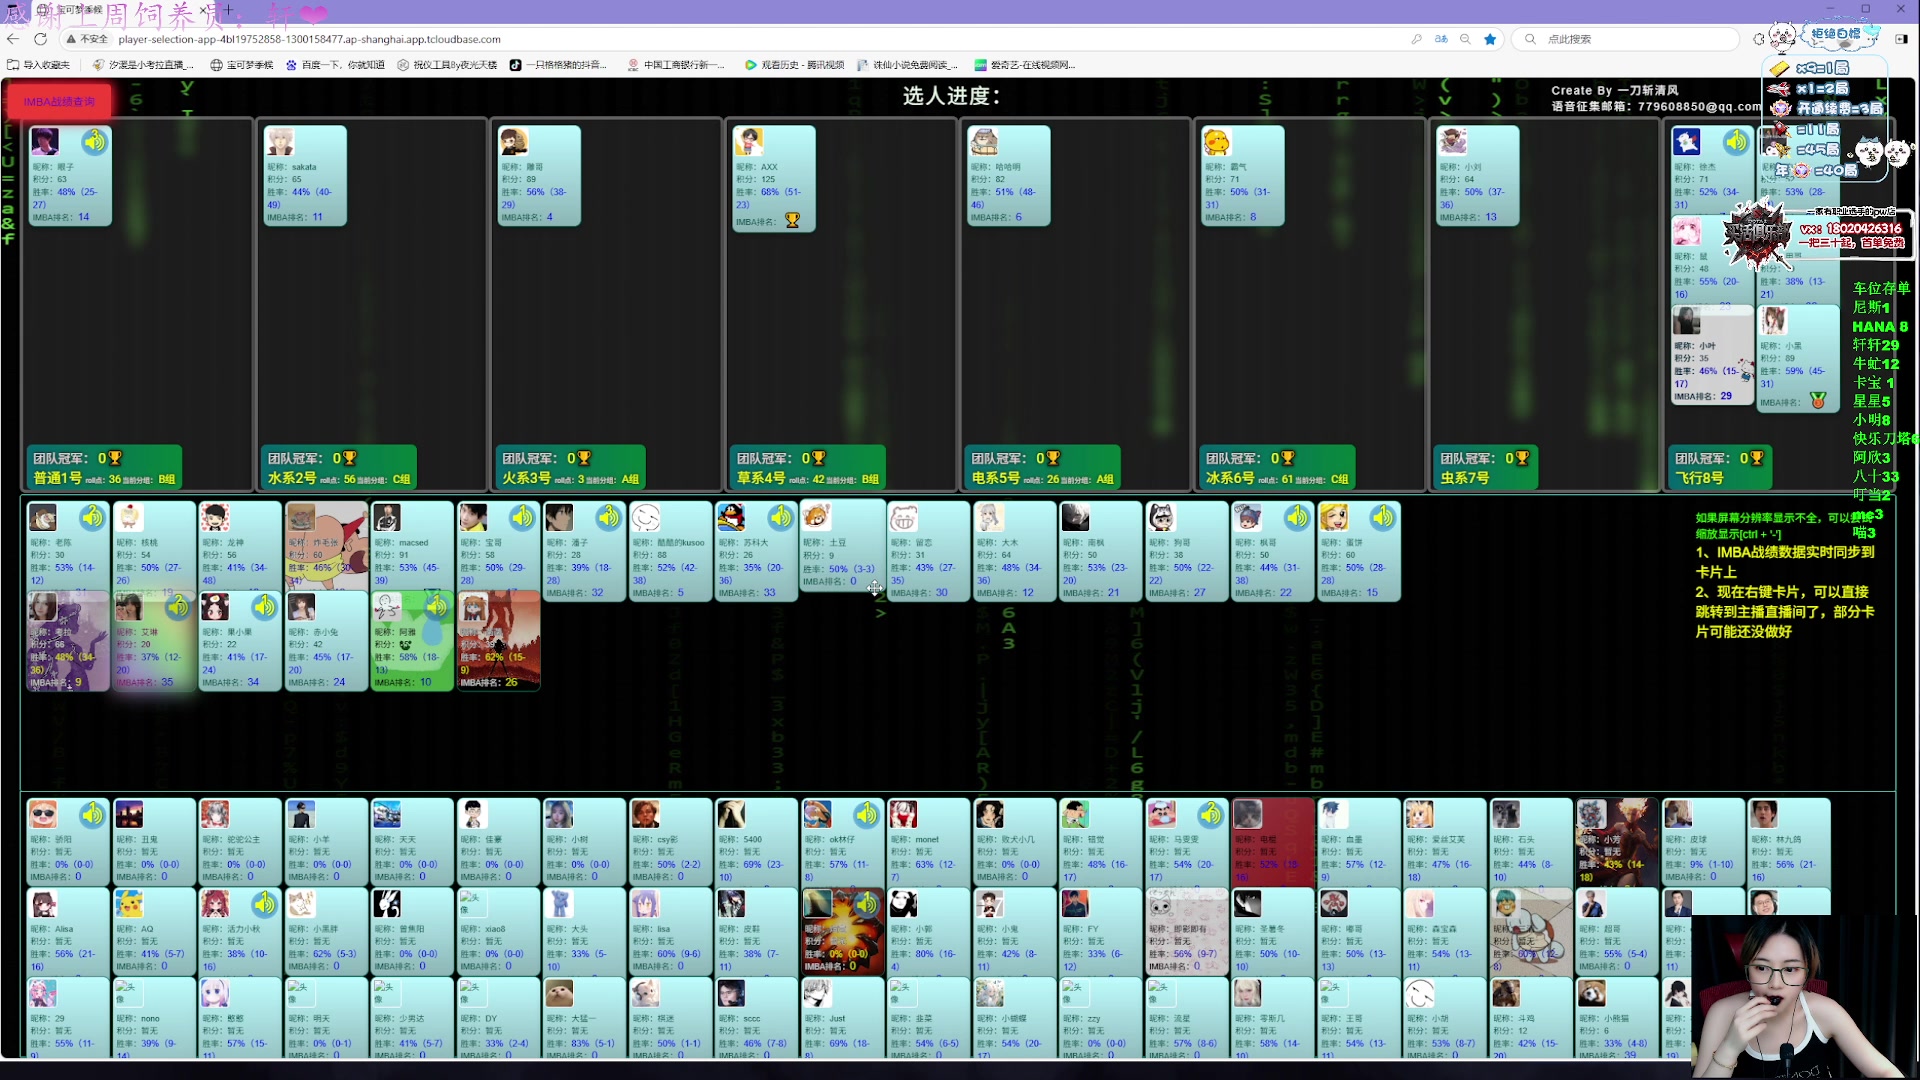The height and width of the screenshot is (1080, 1920).
Task: Select the 小刘 player card
Action: (1478, 175)
